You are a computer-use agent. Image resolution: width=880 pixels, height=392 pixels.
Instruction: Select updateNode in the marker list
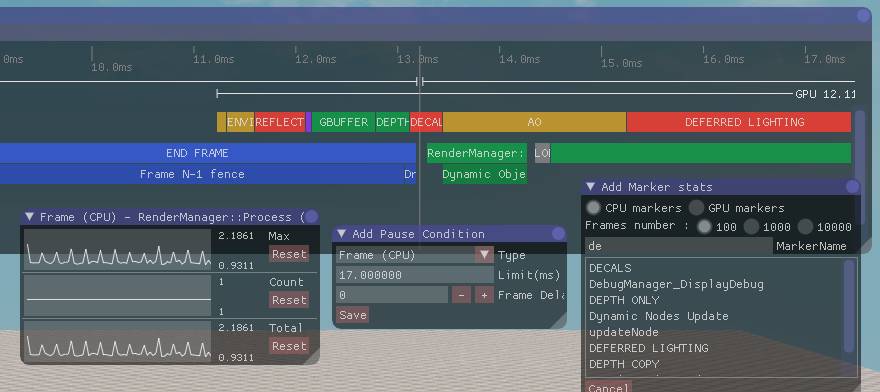click(624, 332)
